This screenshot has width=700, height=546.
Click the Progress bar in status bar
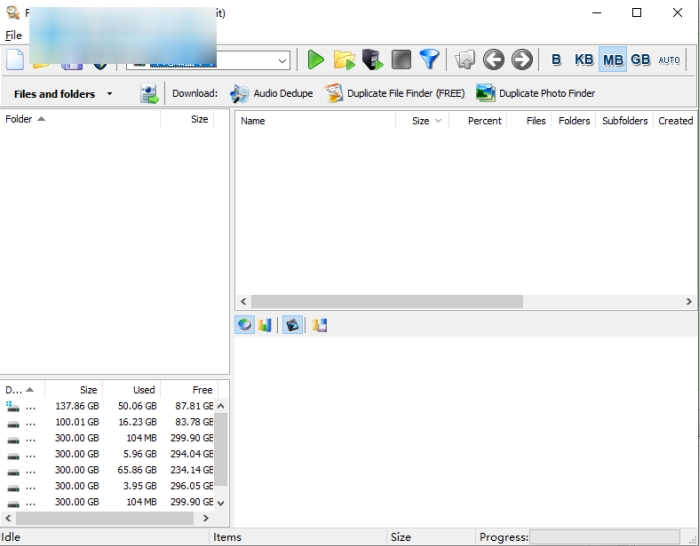point(604,537)
